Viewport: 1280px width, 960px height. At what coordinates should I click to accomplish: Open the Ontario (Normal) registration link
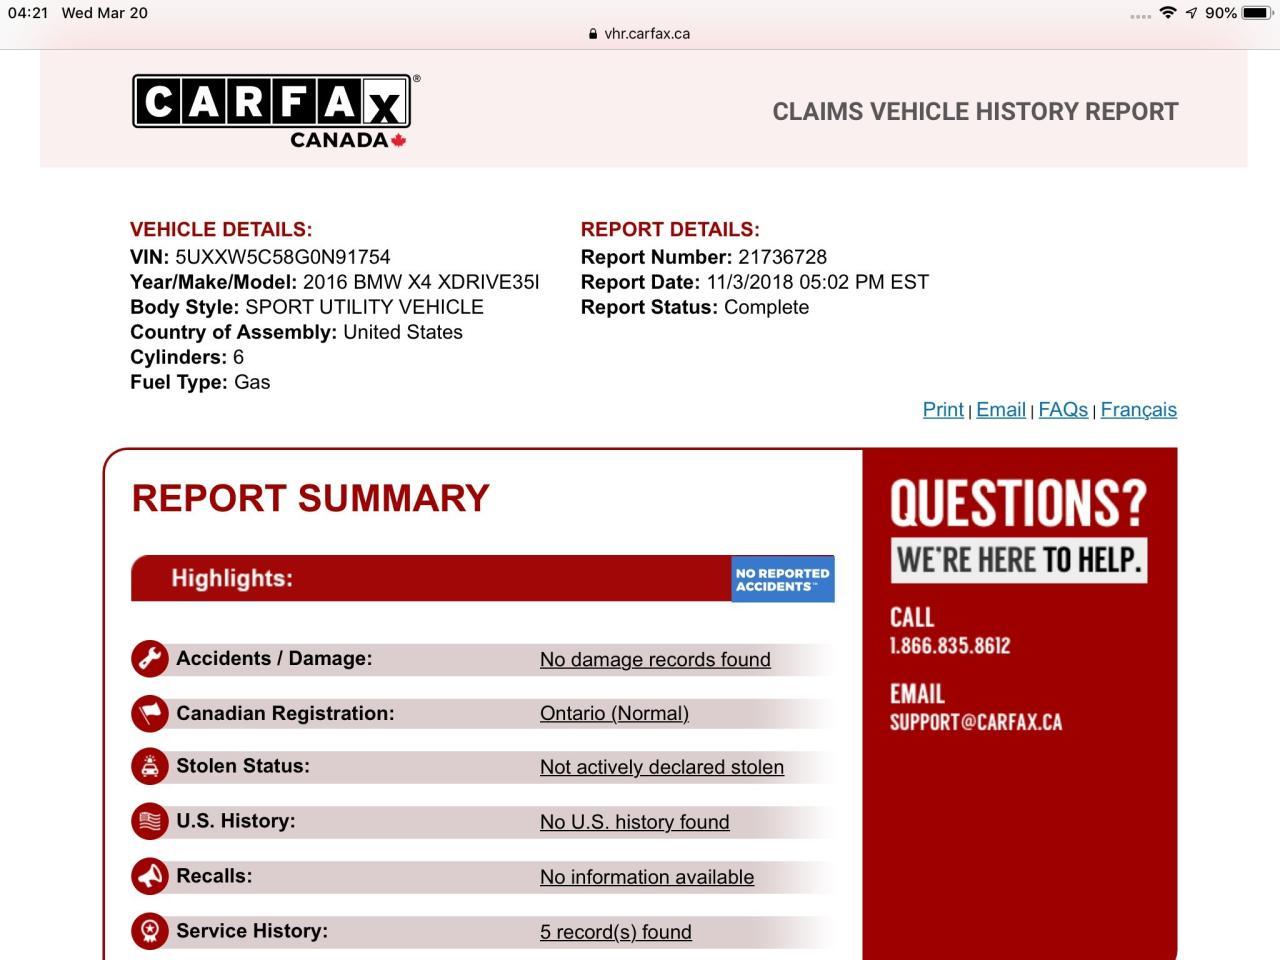point(614,714)
